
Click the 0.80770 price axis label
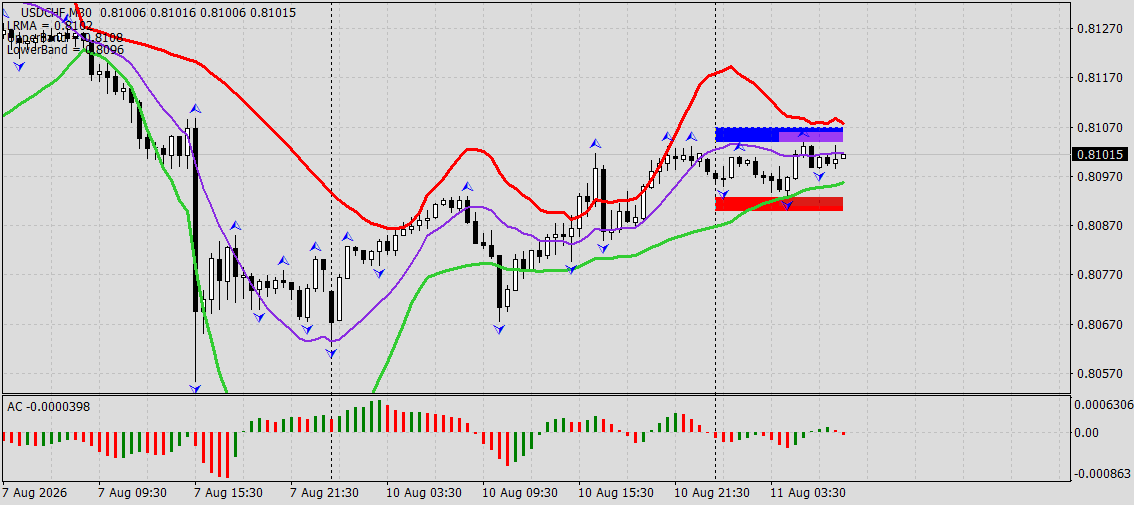(x=1098, y=275)
